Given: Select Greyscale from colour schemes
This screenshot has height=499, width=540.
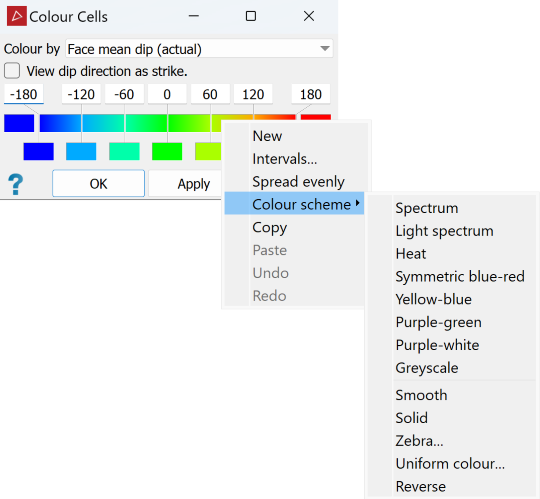Looking at the screenshot, I should click(x=427, y=368).
